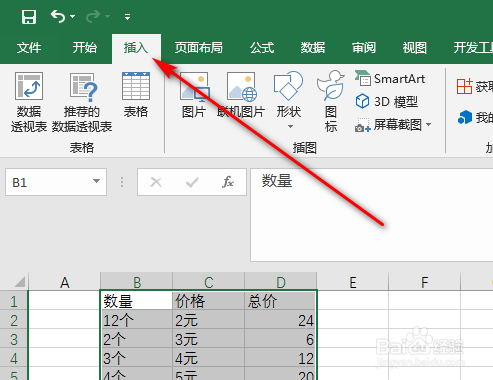Click the cancel X in formula bar
The height and width of the screenshot is (380, 493).
click(x=156, y=182)
